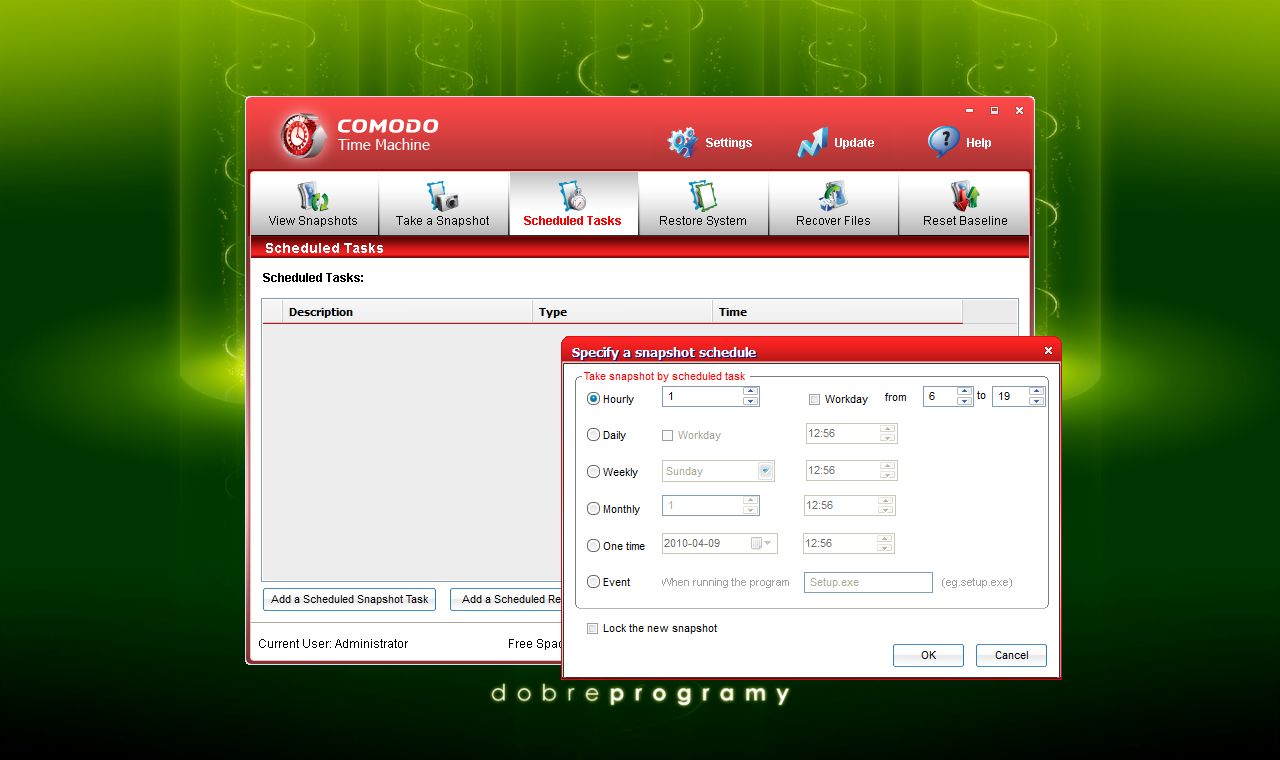This screenshot has width=1280, height=760.
Task: Click the Take a Snapshot camera icon
Action: 442,196
